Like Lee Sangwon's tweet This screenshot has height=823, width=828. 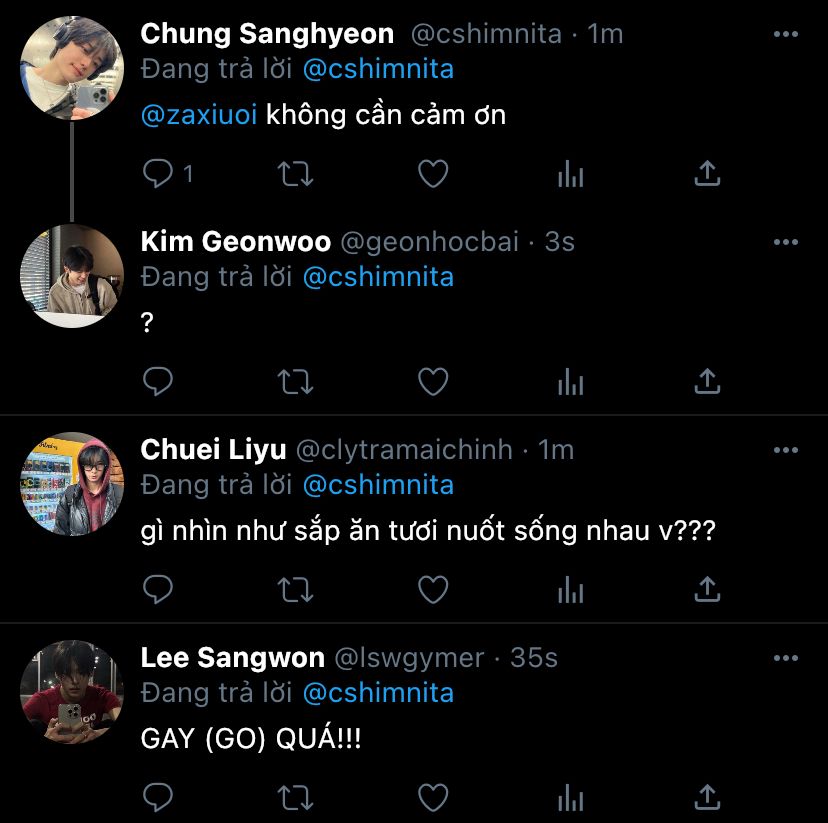coord(432,797)
